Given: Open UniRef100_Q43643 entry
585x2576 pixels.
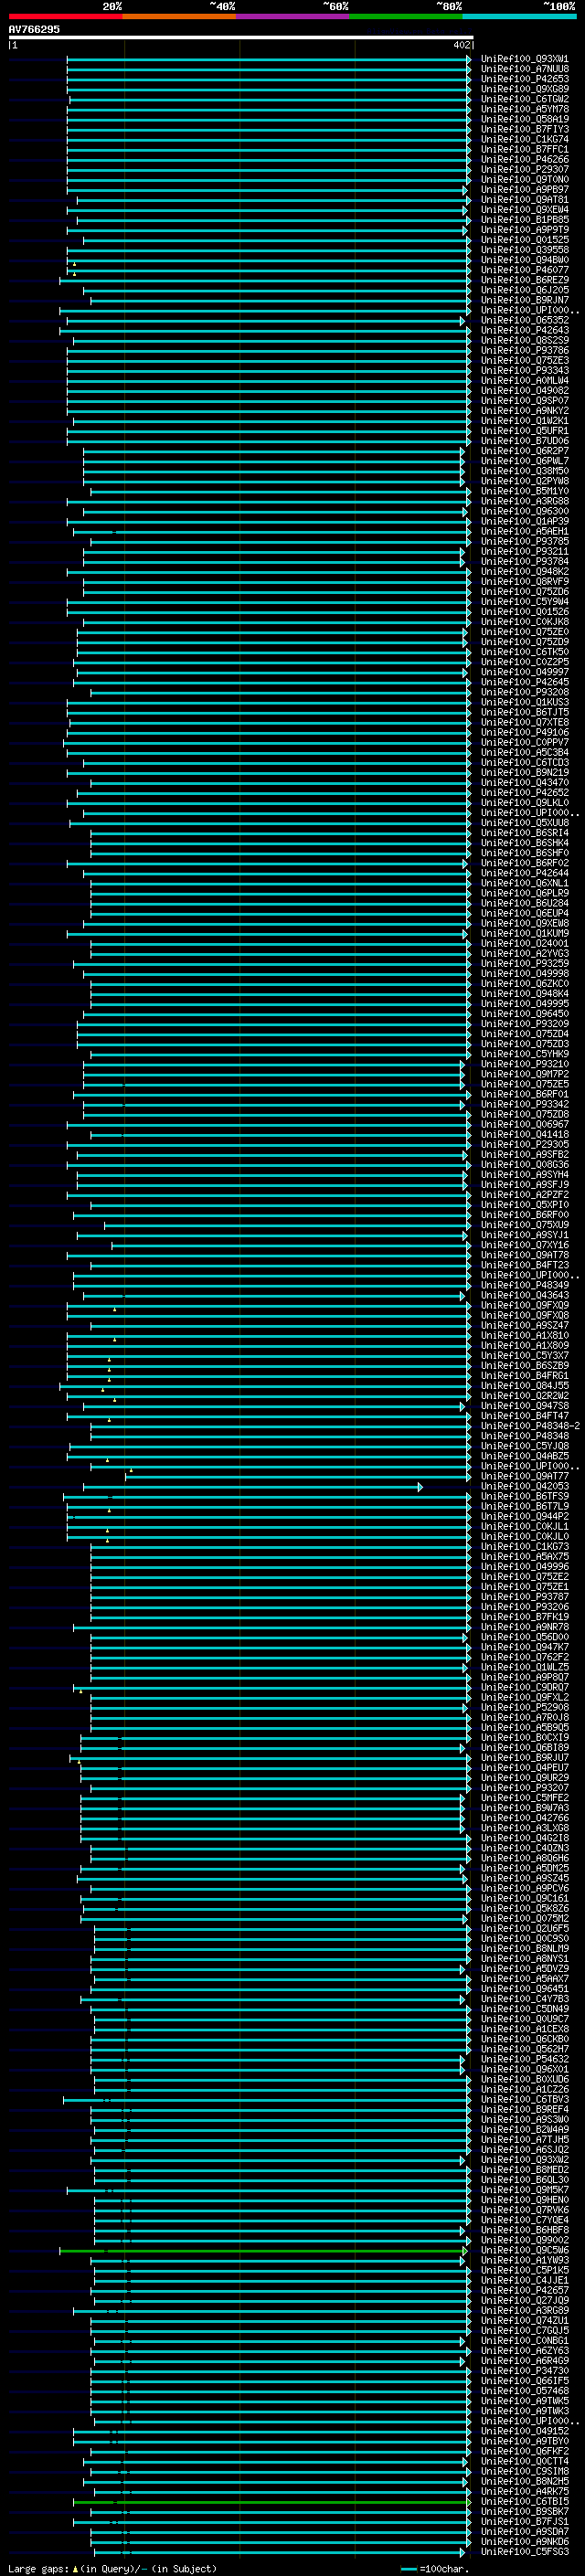Looking at the screenshot, I should coord(525,1295).
